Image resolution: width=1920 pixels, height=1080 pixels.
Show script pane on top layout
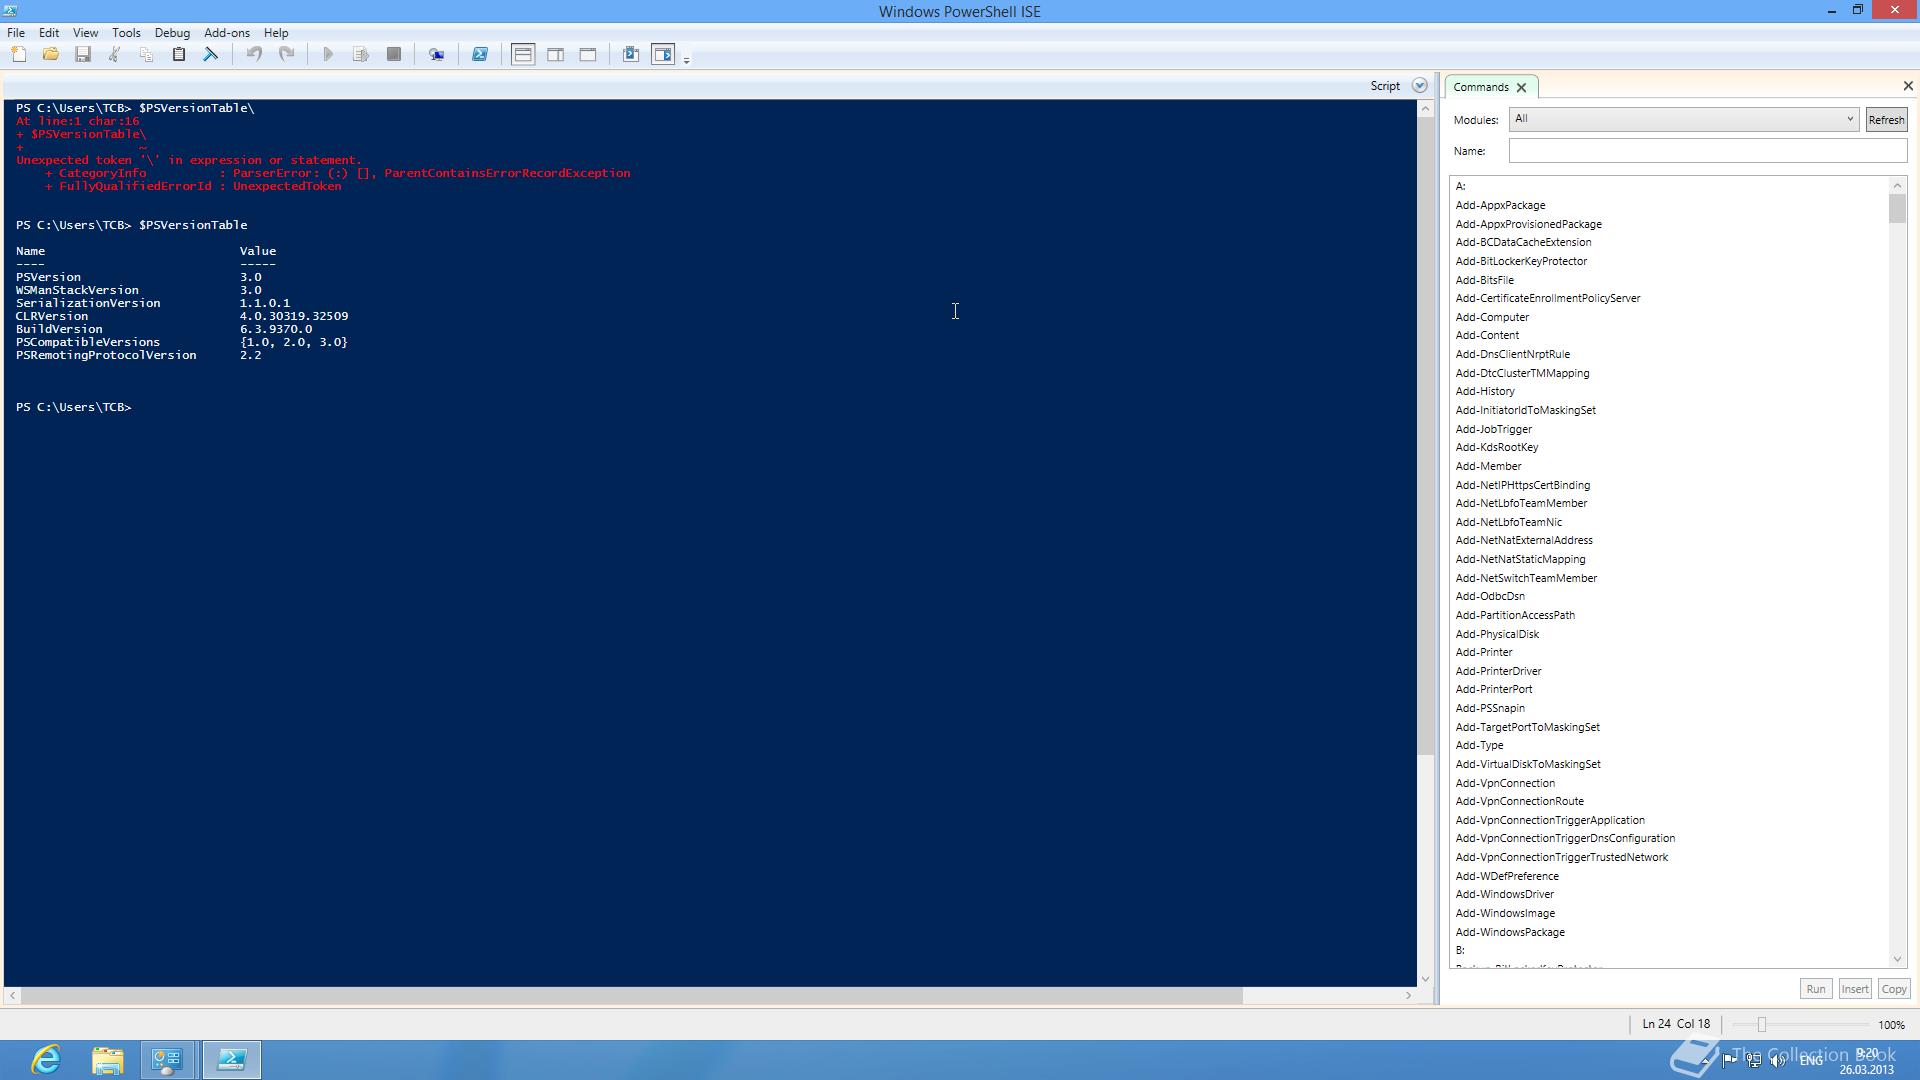(523, 55)
